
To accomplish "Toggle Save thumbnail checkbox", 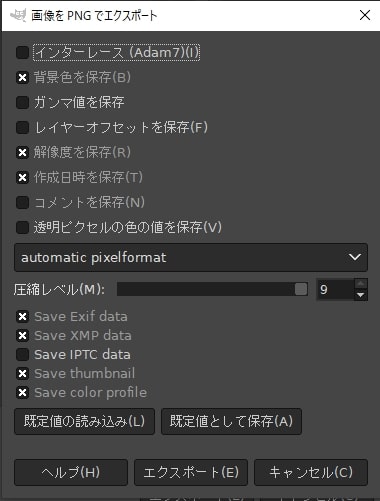I will 22,373.
